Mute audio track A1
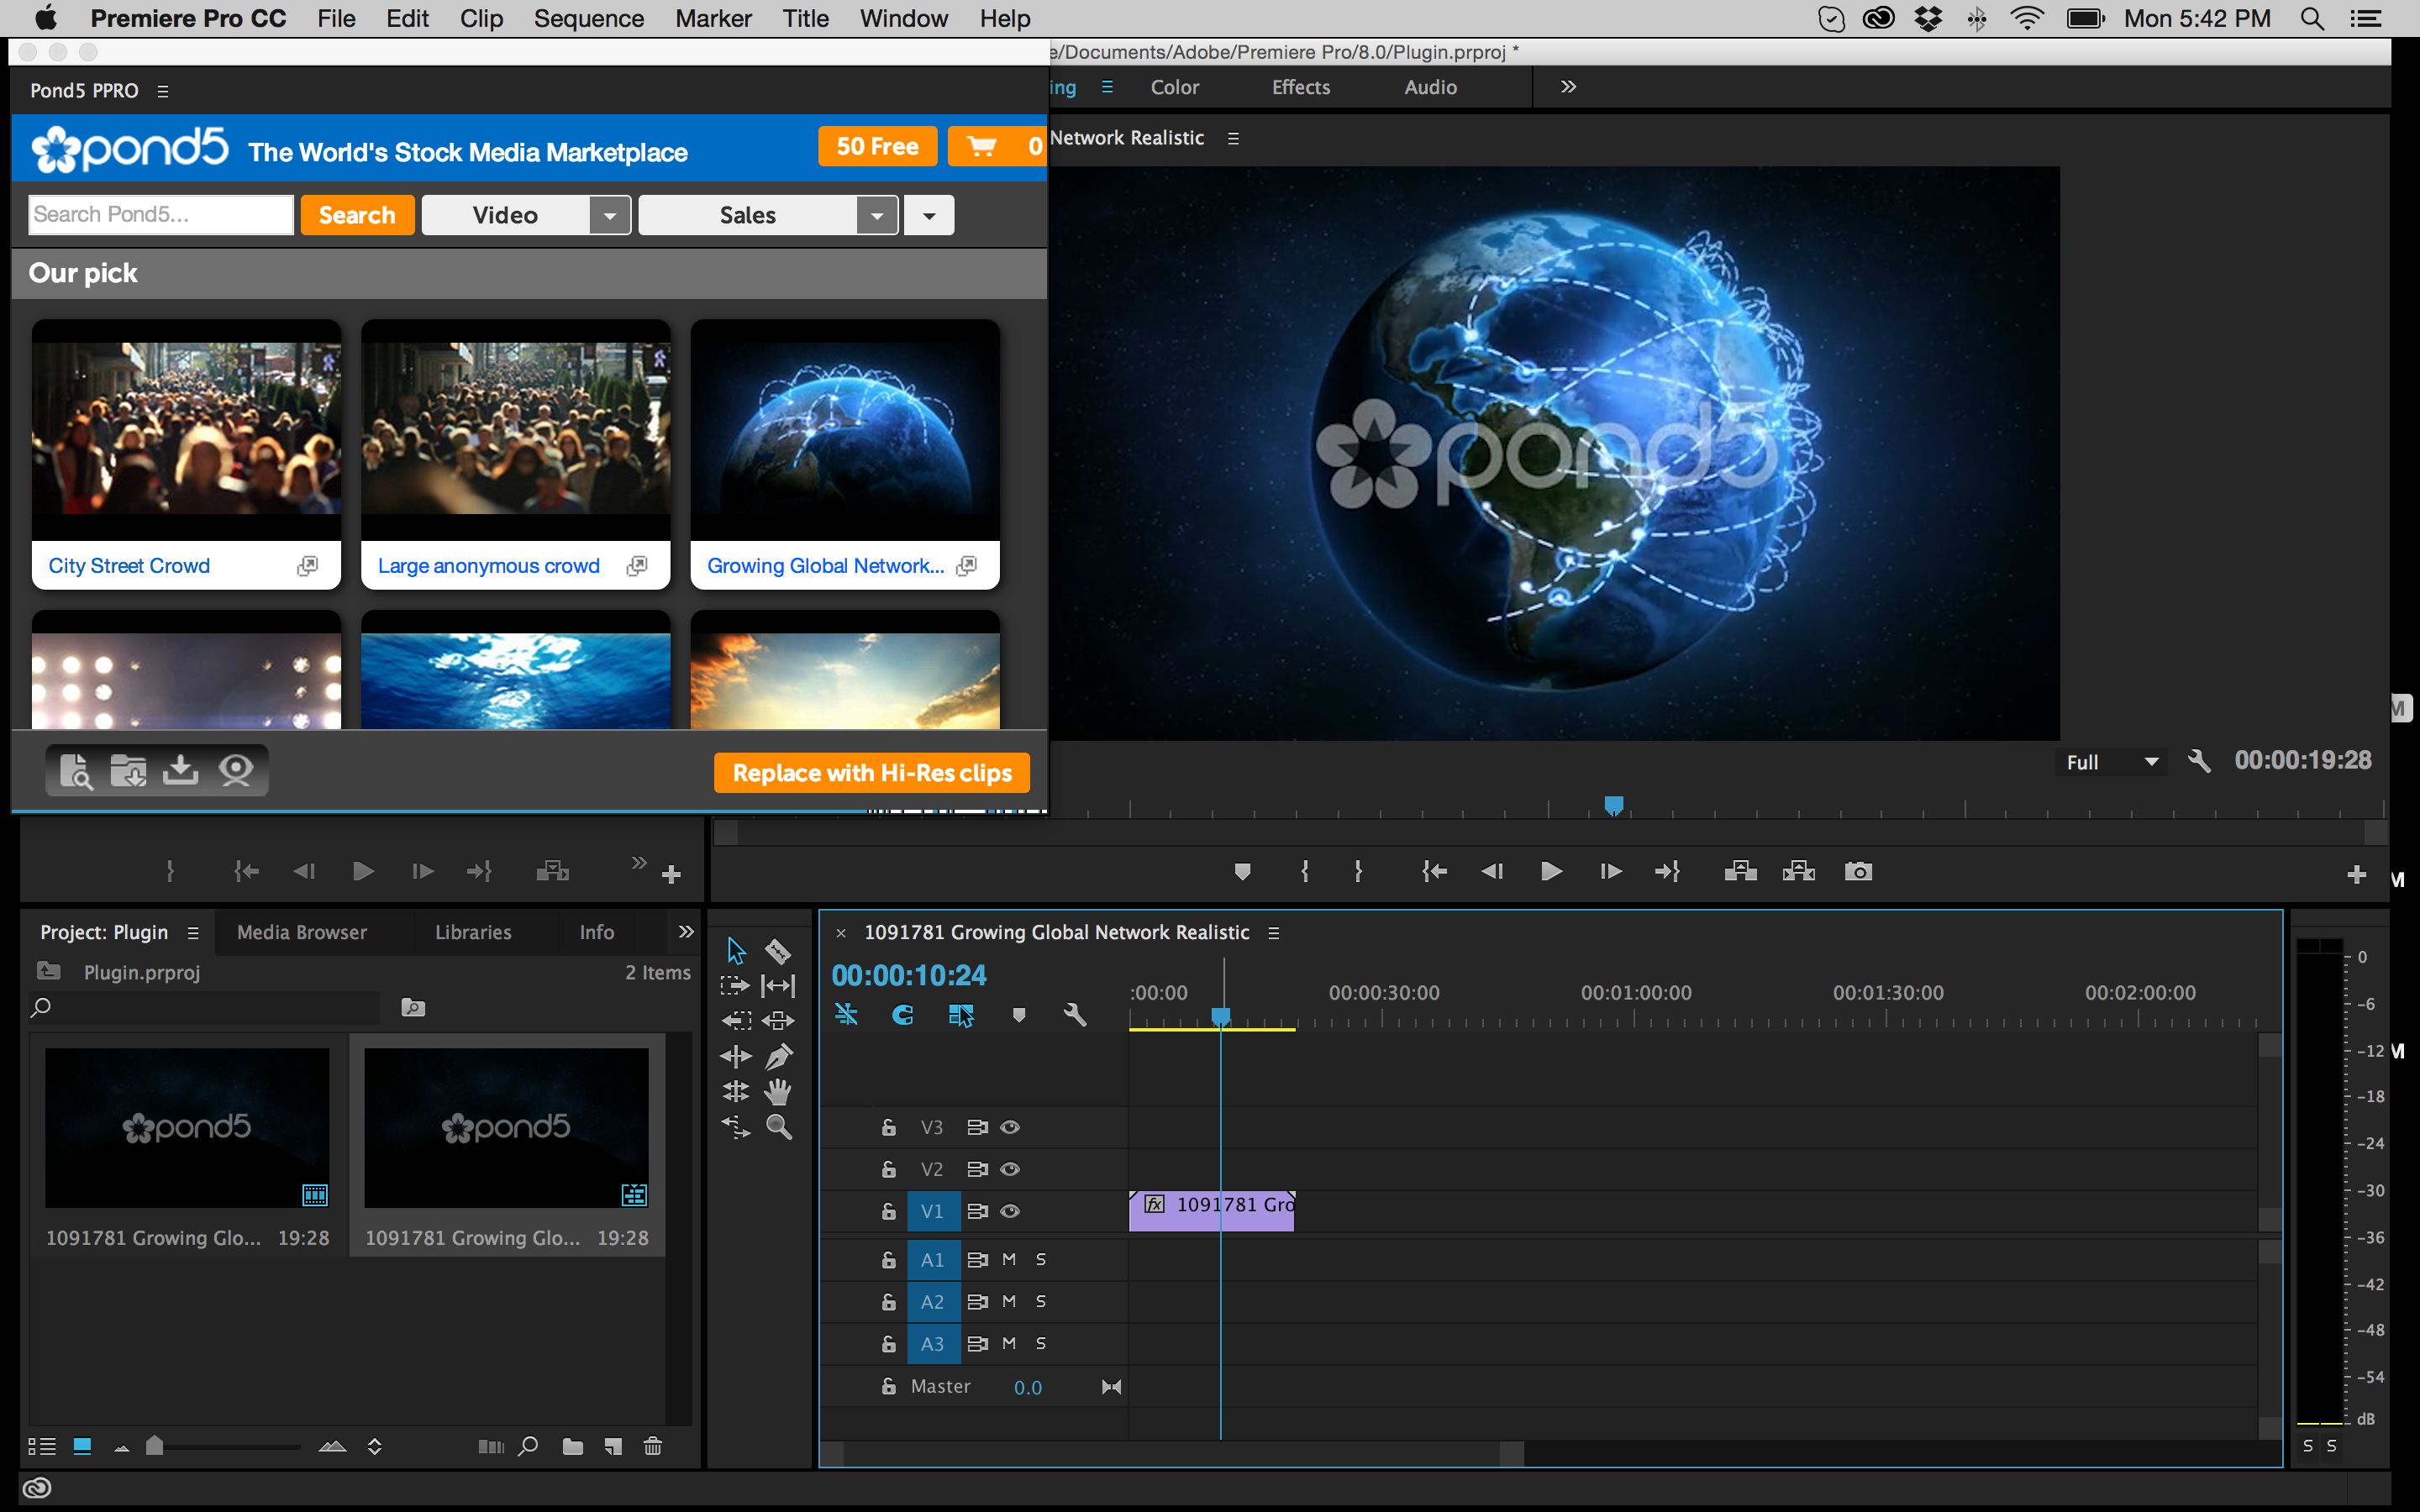This screenshot has width=2420, height=1512. pos(1009,1259)
